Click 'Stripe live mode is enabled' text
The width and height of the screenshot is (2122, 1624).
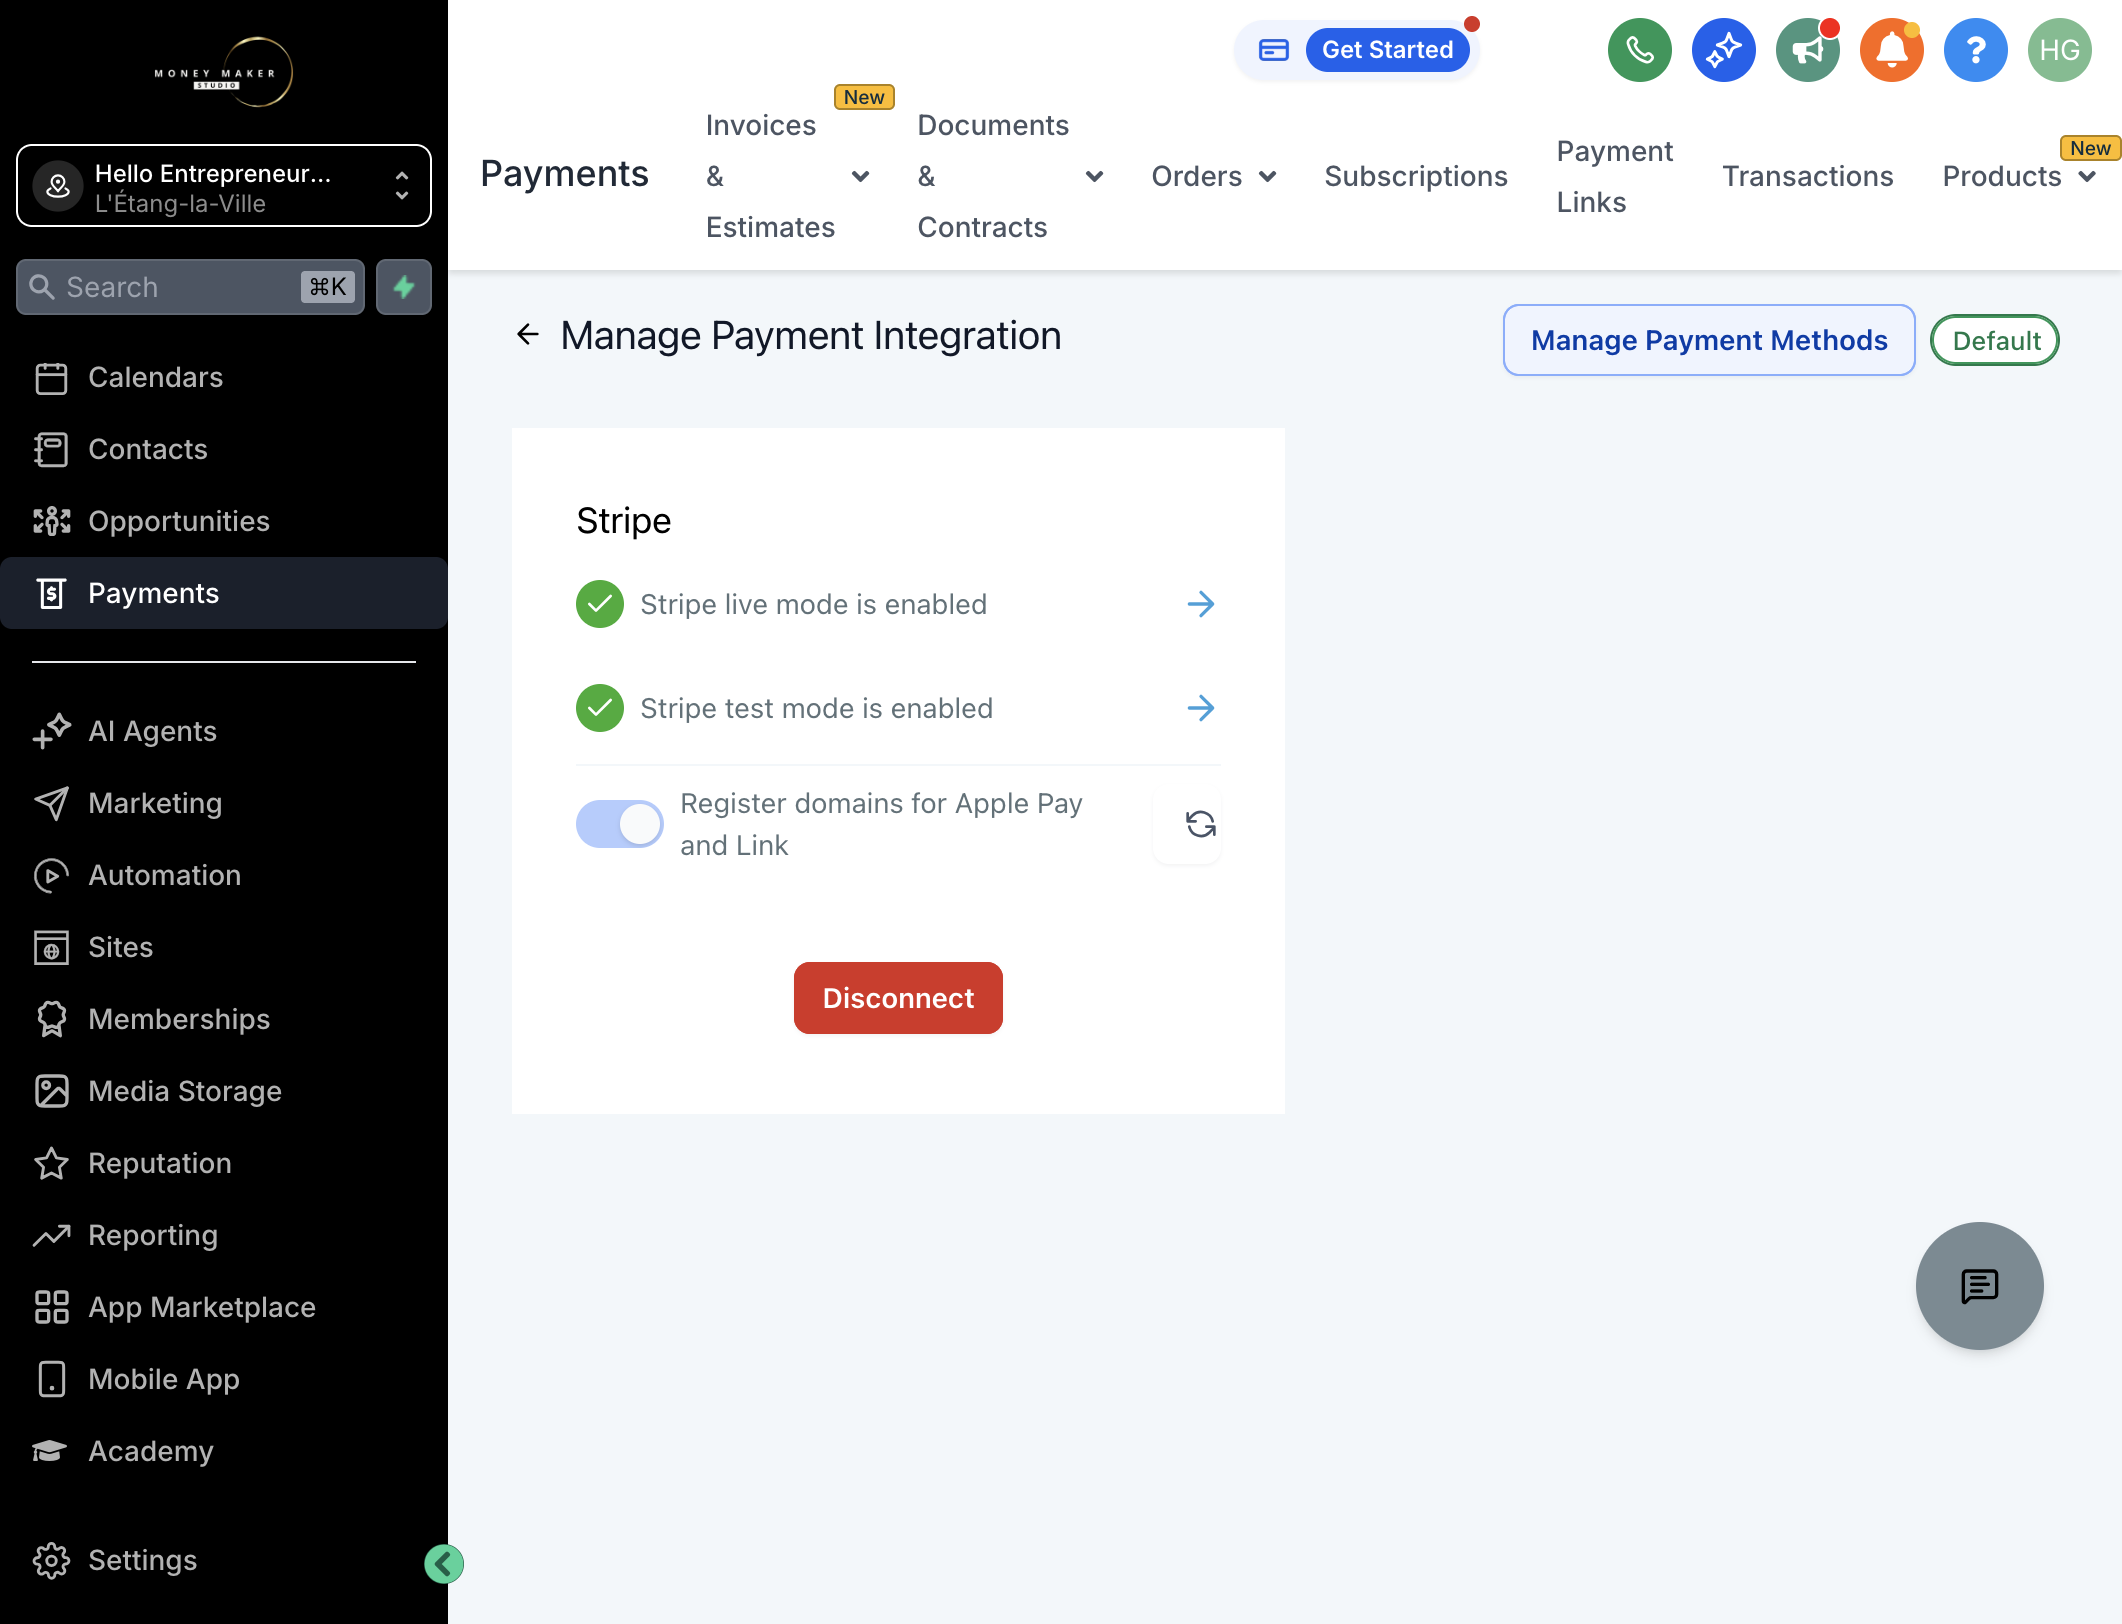(813, 604)
